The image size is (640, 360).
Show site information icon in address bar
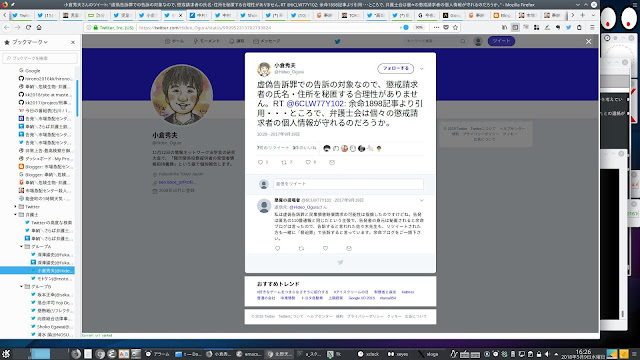(89, 28)
